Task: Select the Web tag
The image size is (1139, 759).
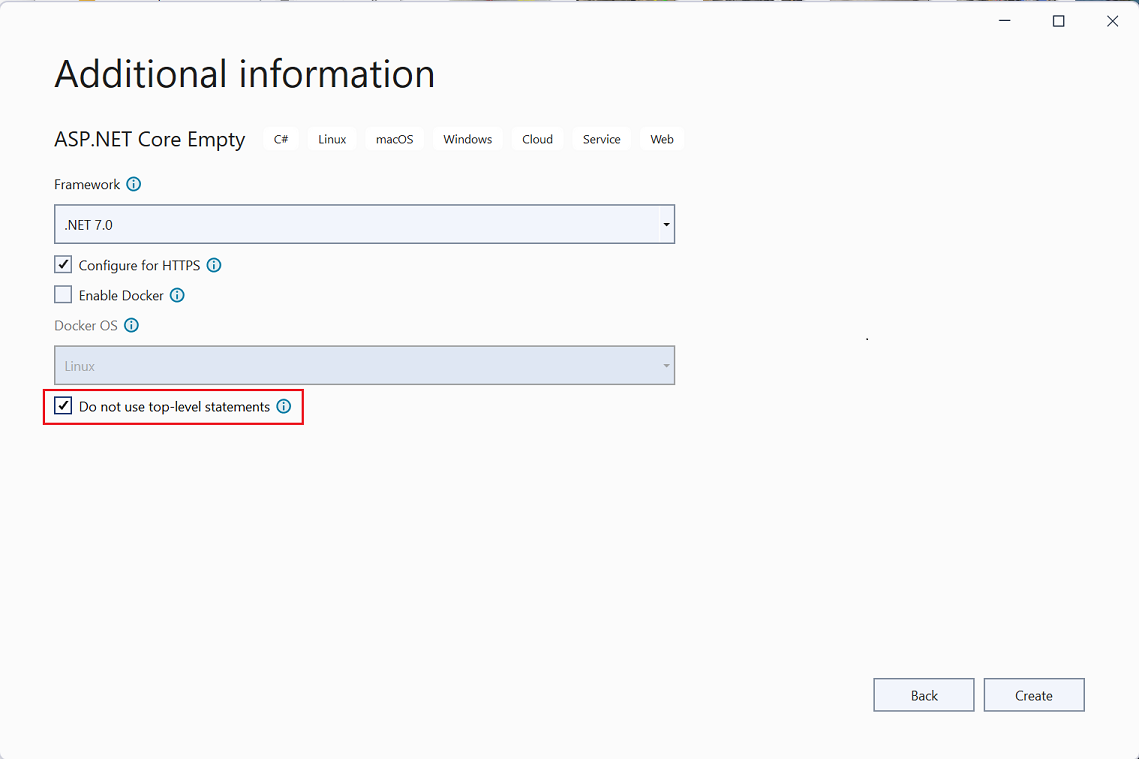Action: pos(662,139)
